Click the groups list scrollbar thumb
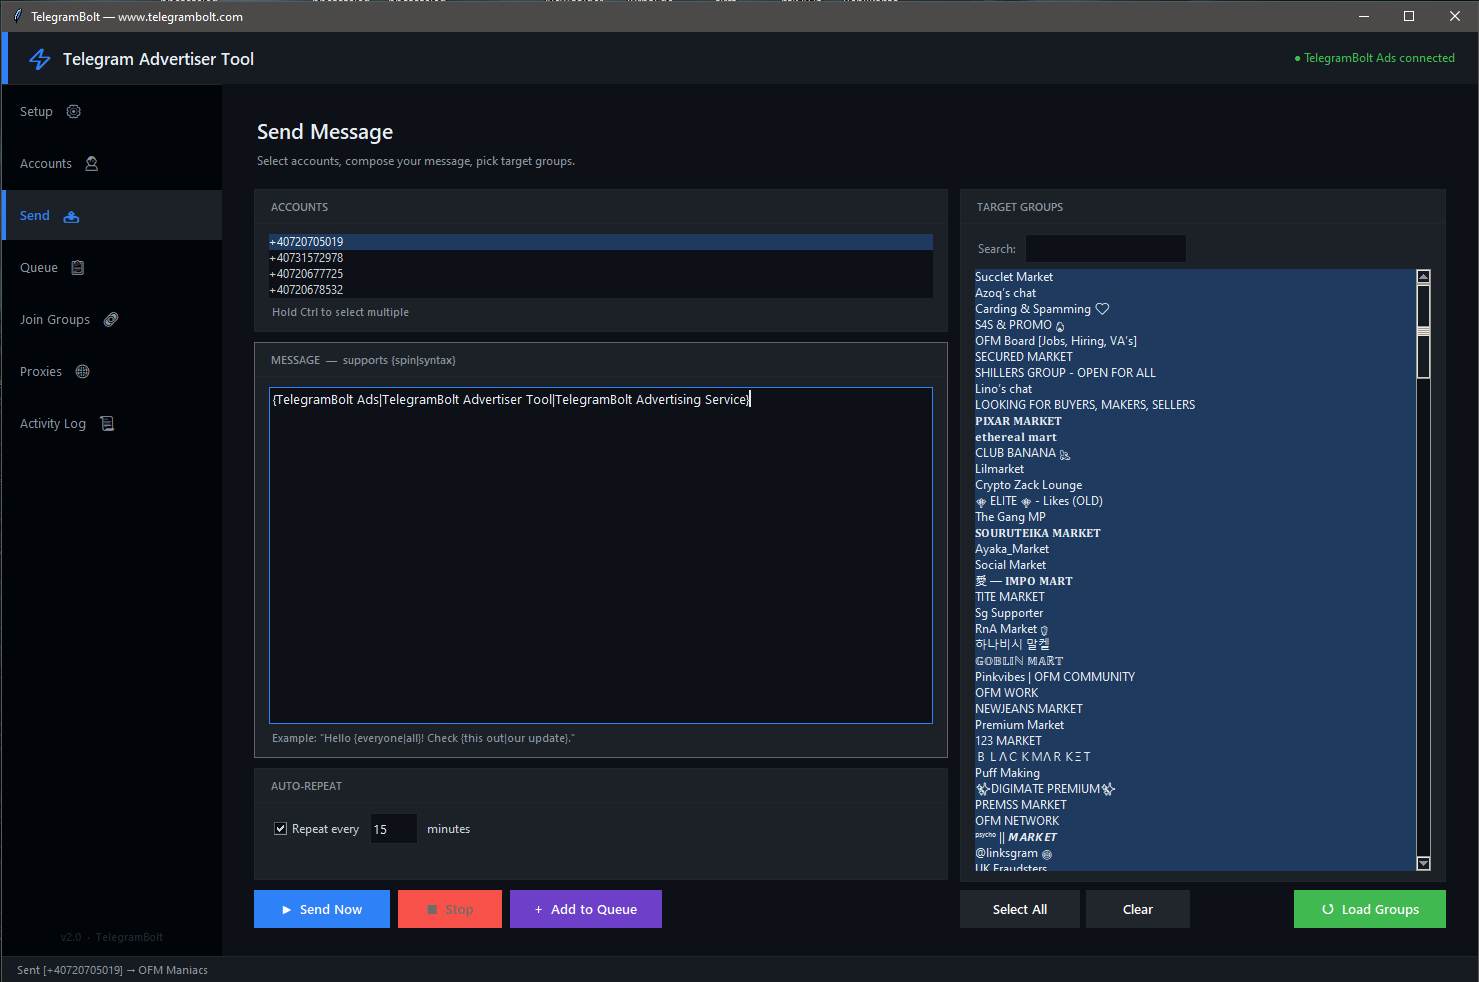This screenshot has width=1479, height=982. point(1424,331)
